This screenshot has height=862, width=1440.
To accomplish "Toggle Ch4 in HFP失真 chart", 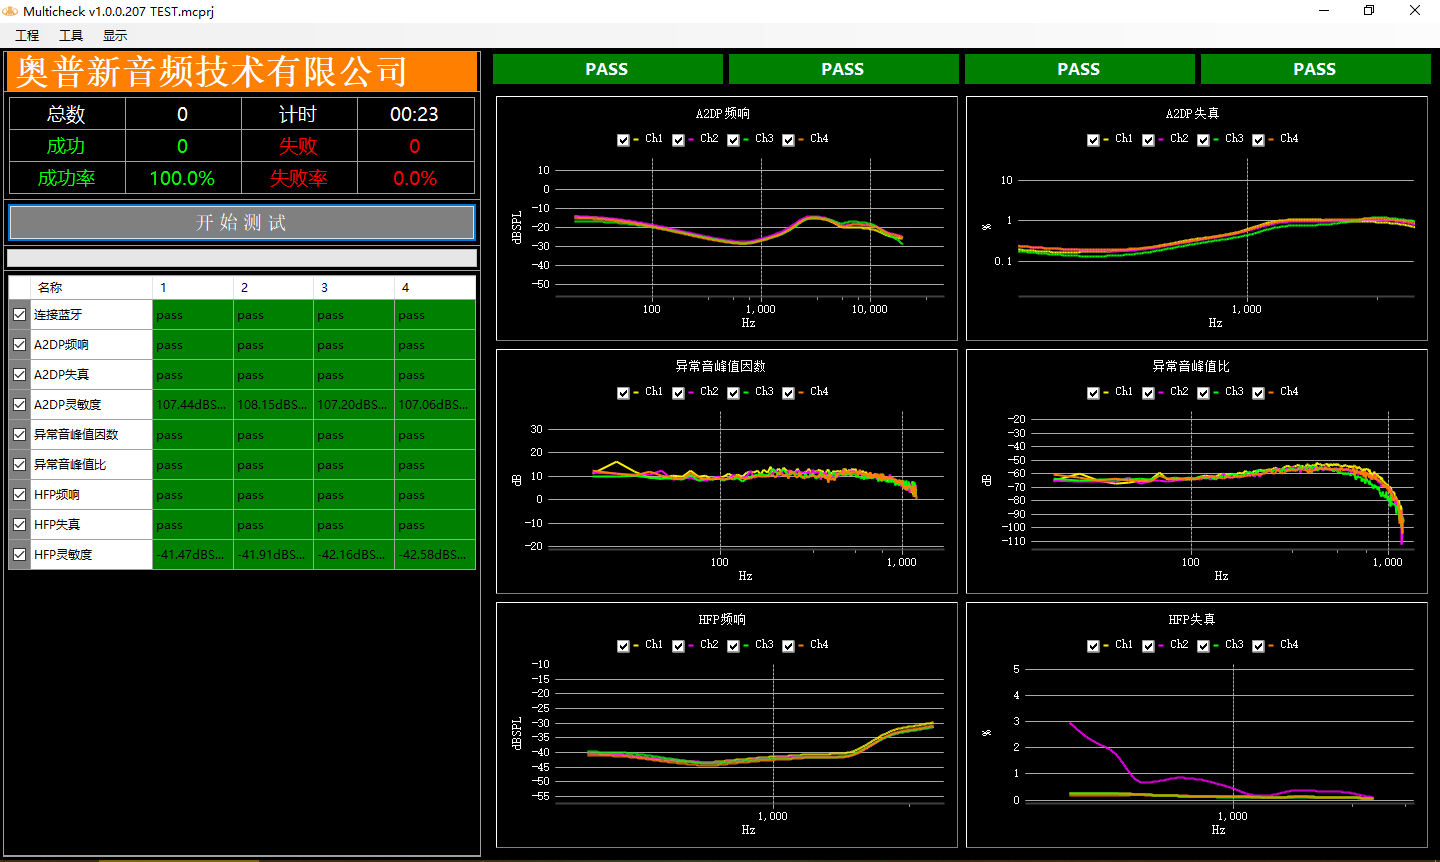I will (1258, 646).
